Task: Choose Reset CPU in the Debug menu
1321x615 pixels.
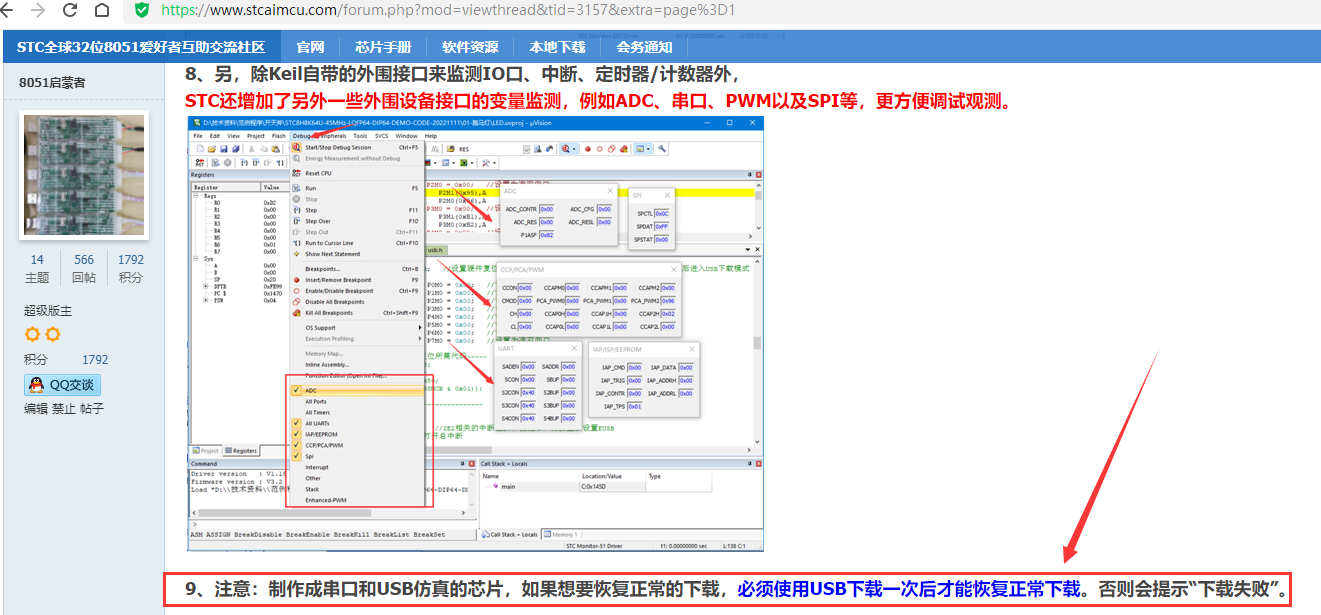Action: (357, 173)
